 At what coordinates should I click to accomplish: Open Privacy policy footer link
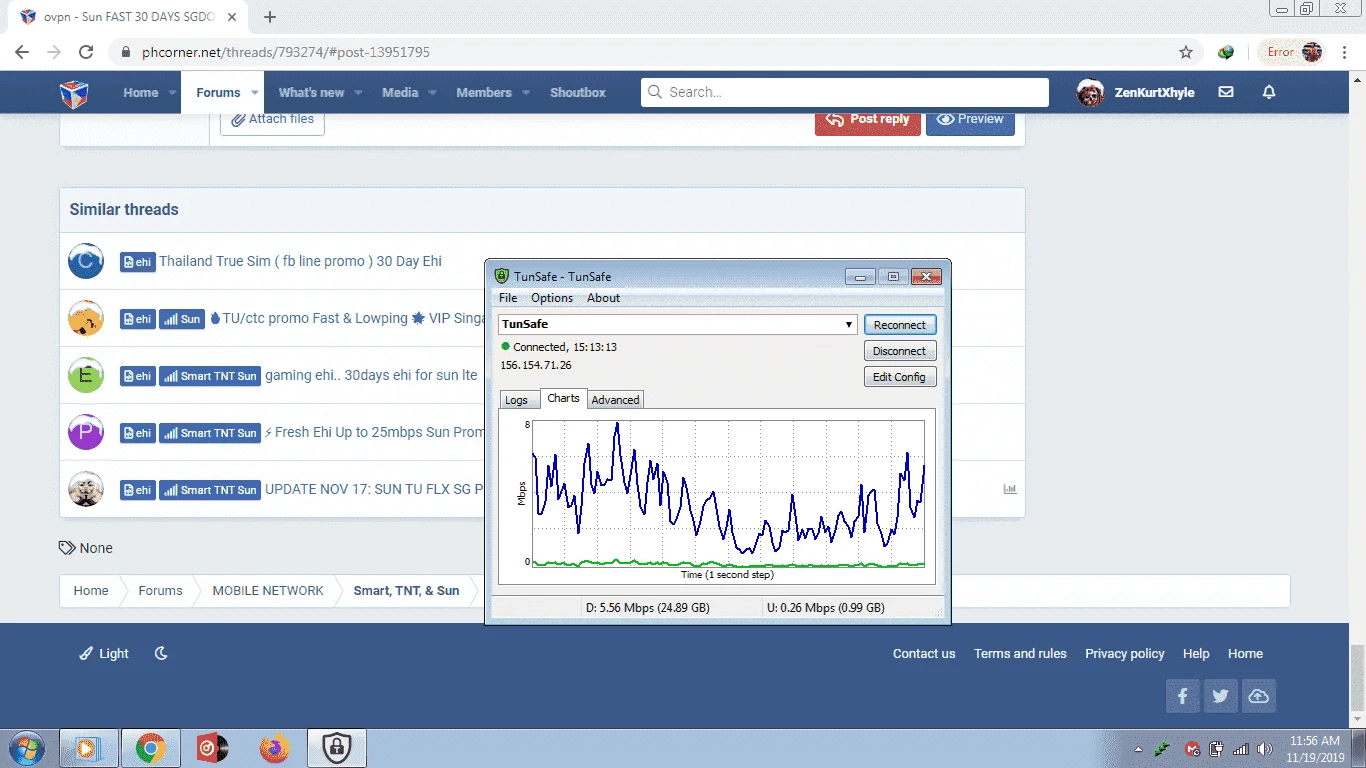1125,653
